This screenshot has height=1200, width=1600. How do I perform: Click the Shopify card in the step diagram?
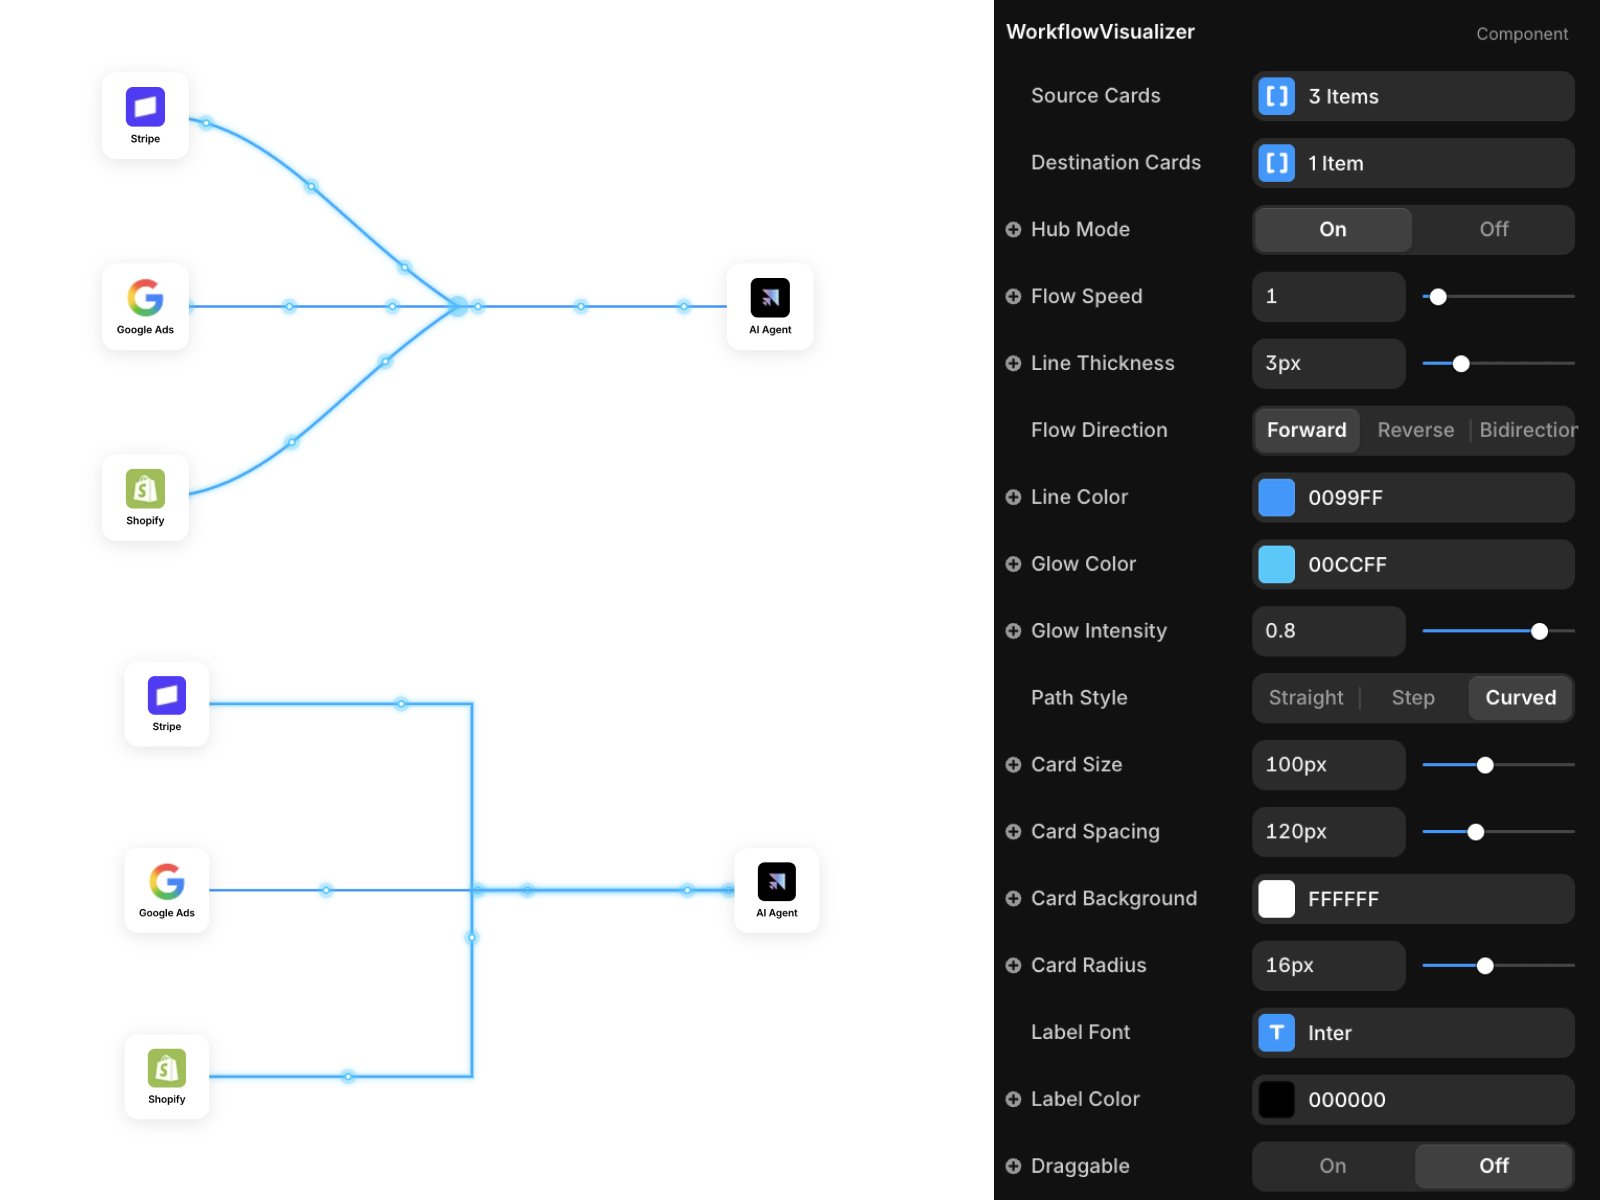point(167,1076)
